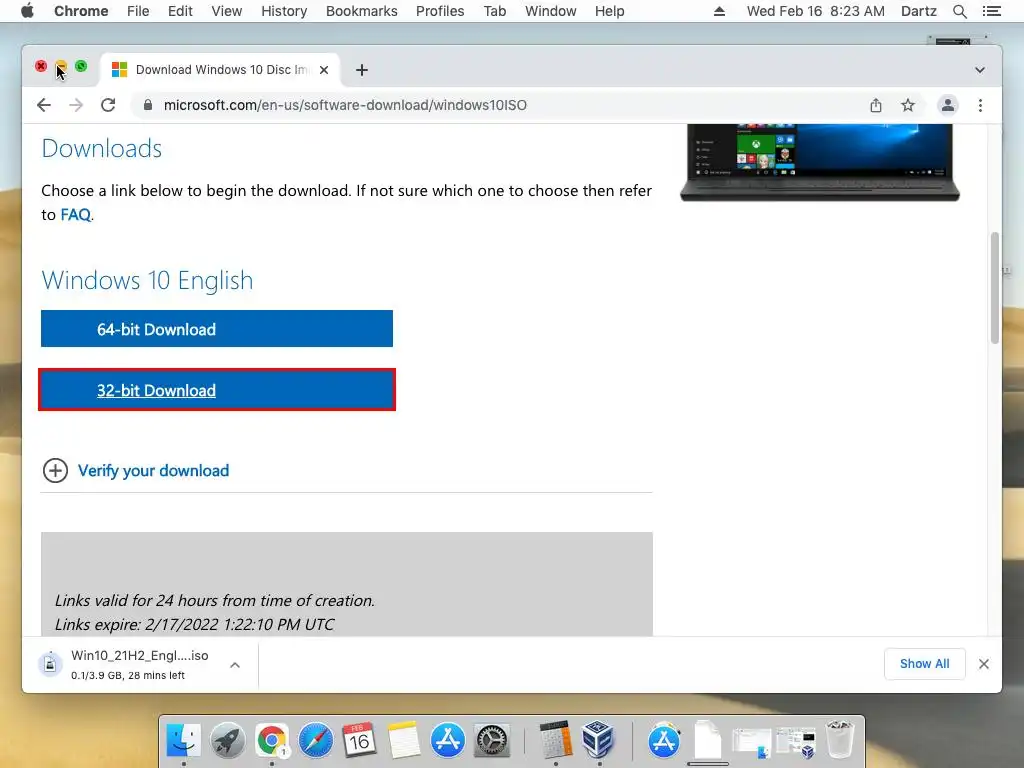Open the Control Center list icon
This screenshot has width=1024, height=768.
(x=991, y=11)
